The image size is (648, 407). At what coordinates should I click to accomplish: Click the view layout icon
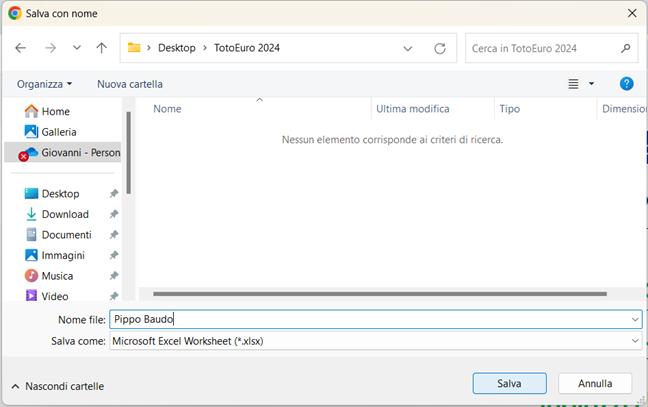click(573, 84)
